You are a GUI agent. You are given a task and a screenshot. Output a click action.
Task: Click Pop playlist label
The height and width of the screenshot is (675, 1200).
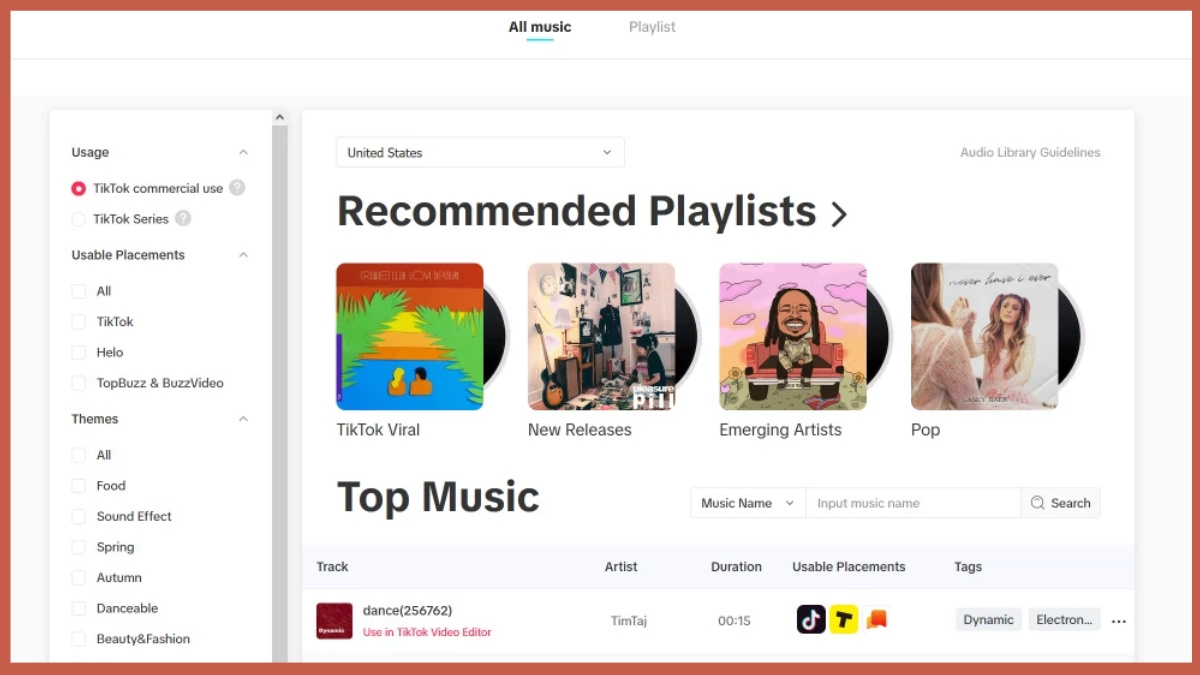pos(926,430)
